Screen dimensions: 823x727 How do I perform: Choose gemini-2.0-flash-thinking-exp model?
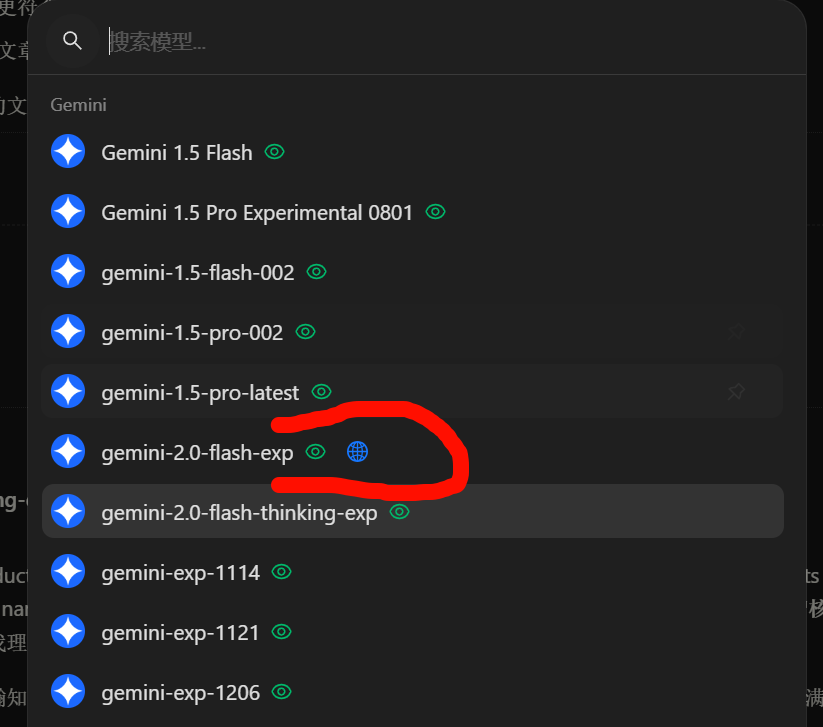pos(412,511)
